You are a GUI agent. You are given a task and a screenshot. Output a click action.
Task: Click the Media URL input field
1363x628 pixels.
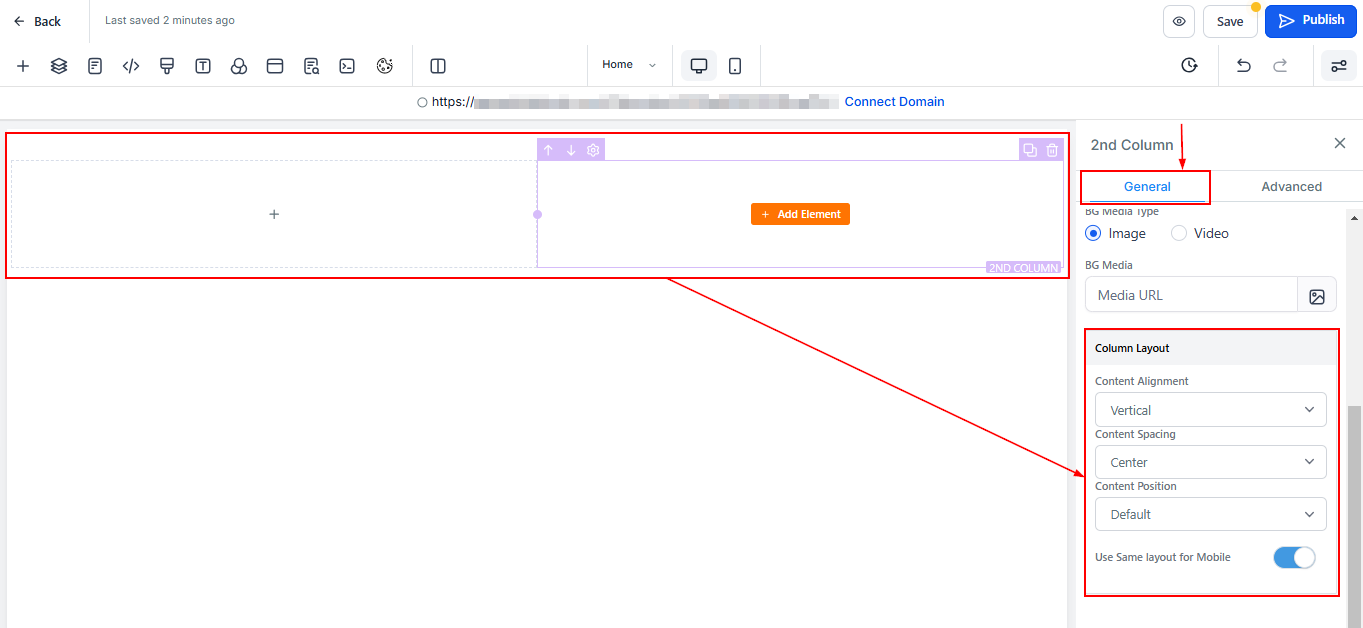(1191, 296)
